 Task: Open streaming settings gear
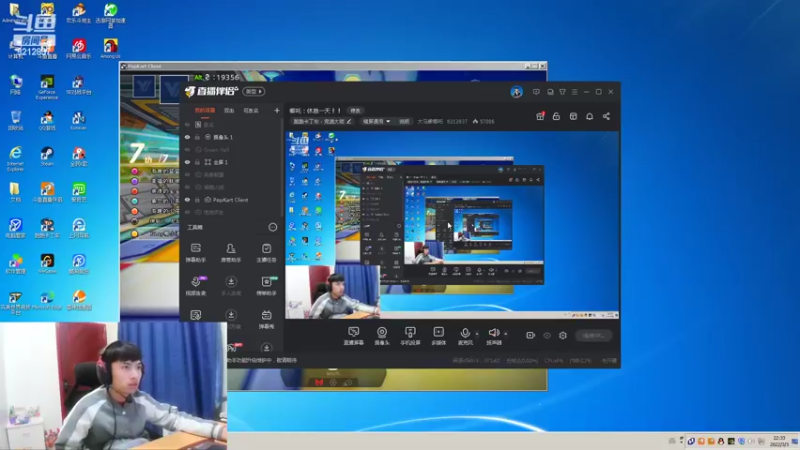563,335
